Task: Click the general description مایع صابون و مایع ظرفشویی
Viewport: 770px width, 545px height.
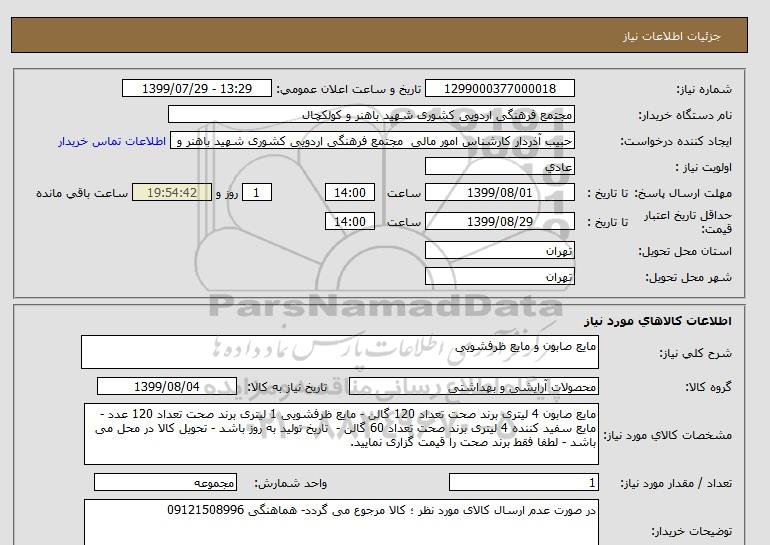Action: (x=340, y=352)
